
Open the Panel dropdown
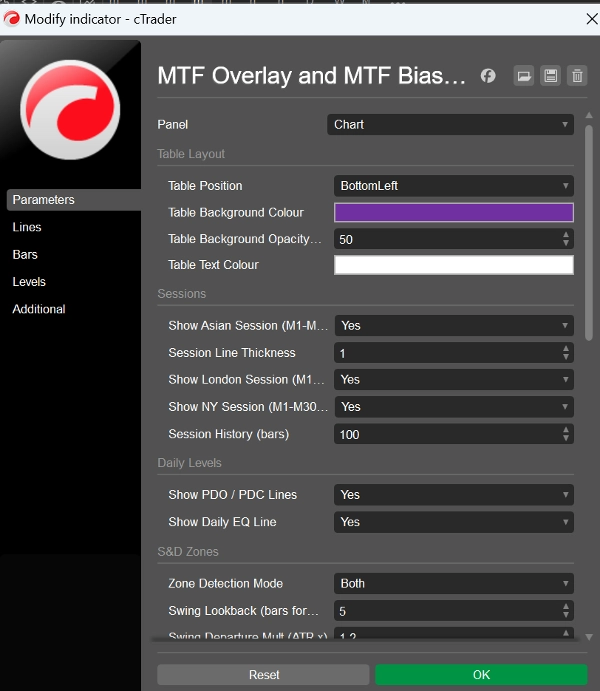pos(450,125)
